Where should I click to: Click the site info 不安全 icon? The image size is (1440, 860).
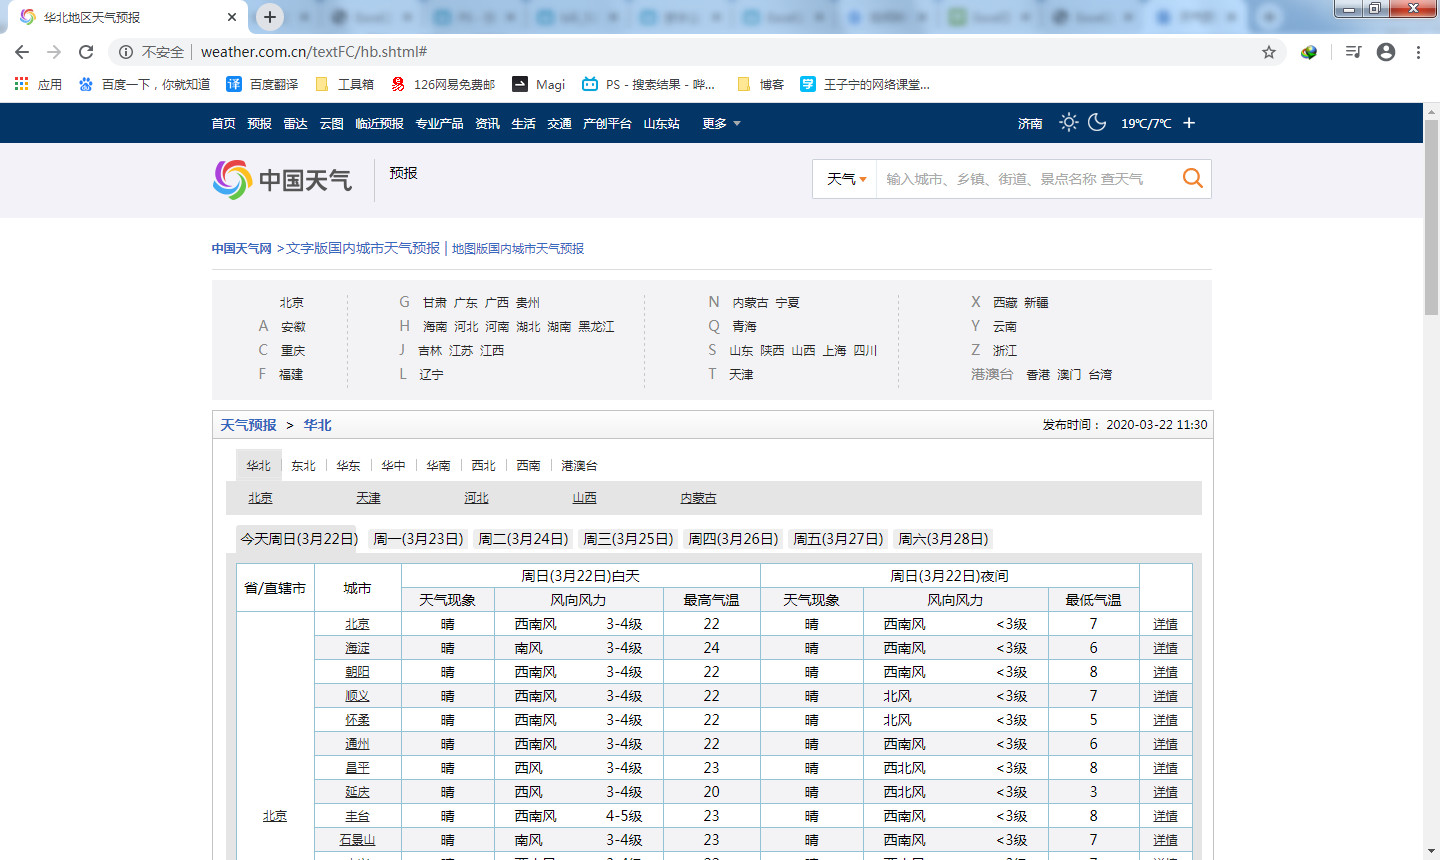[126, 52]
